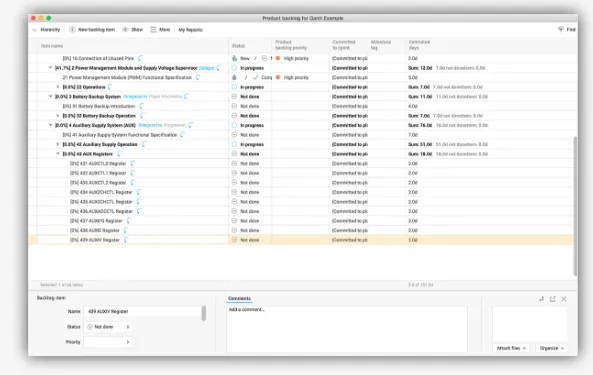Click link icon beside 42 Auxiliary Supply Operation
This screenshot has height=375, width=593.
(144, 144)
